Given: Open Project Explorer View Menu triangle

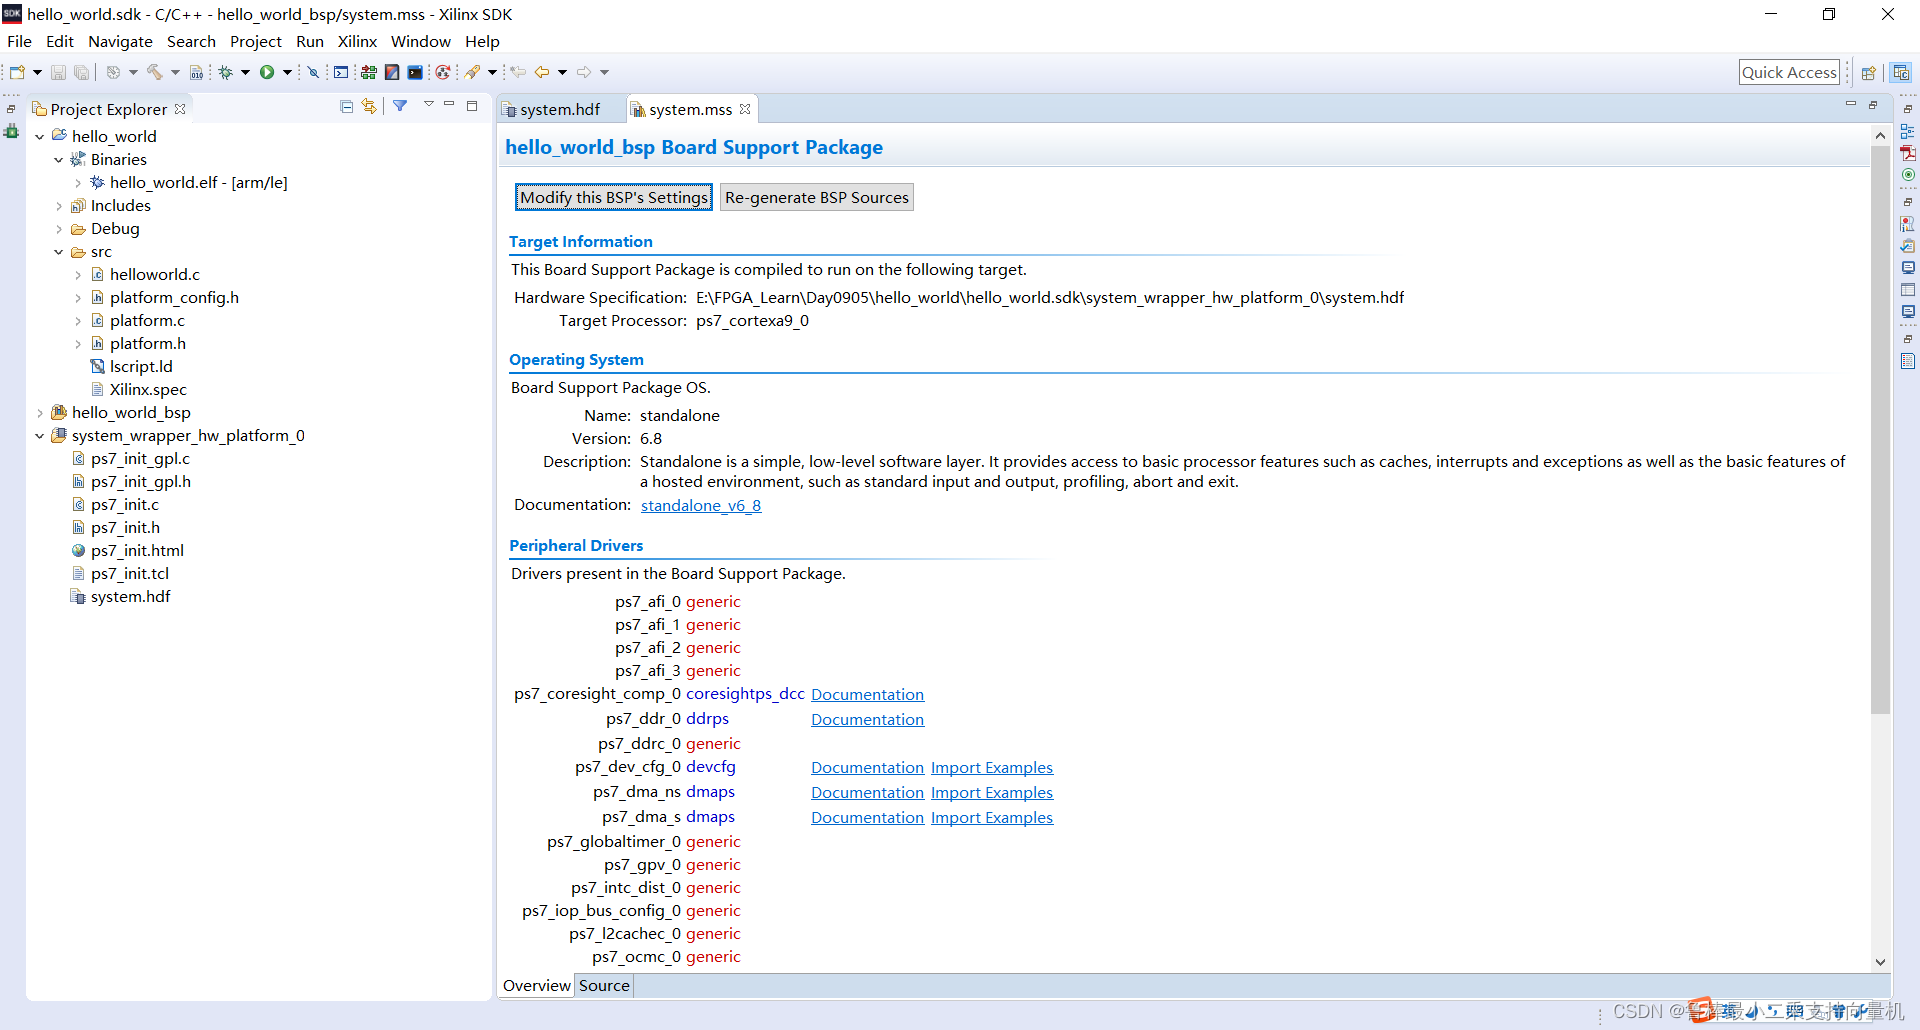Looking at the screenshot, I should pyautogui.click(x=428, y=105).
